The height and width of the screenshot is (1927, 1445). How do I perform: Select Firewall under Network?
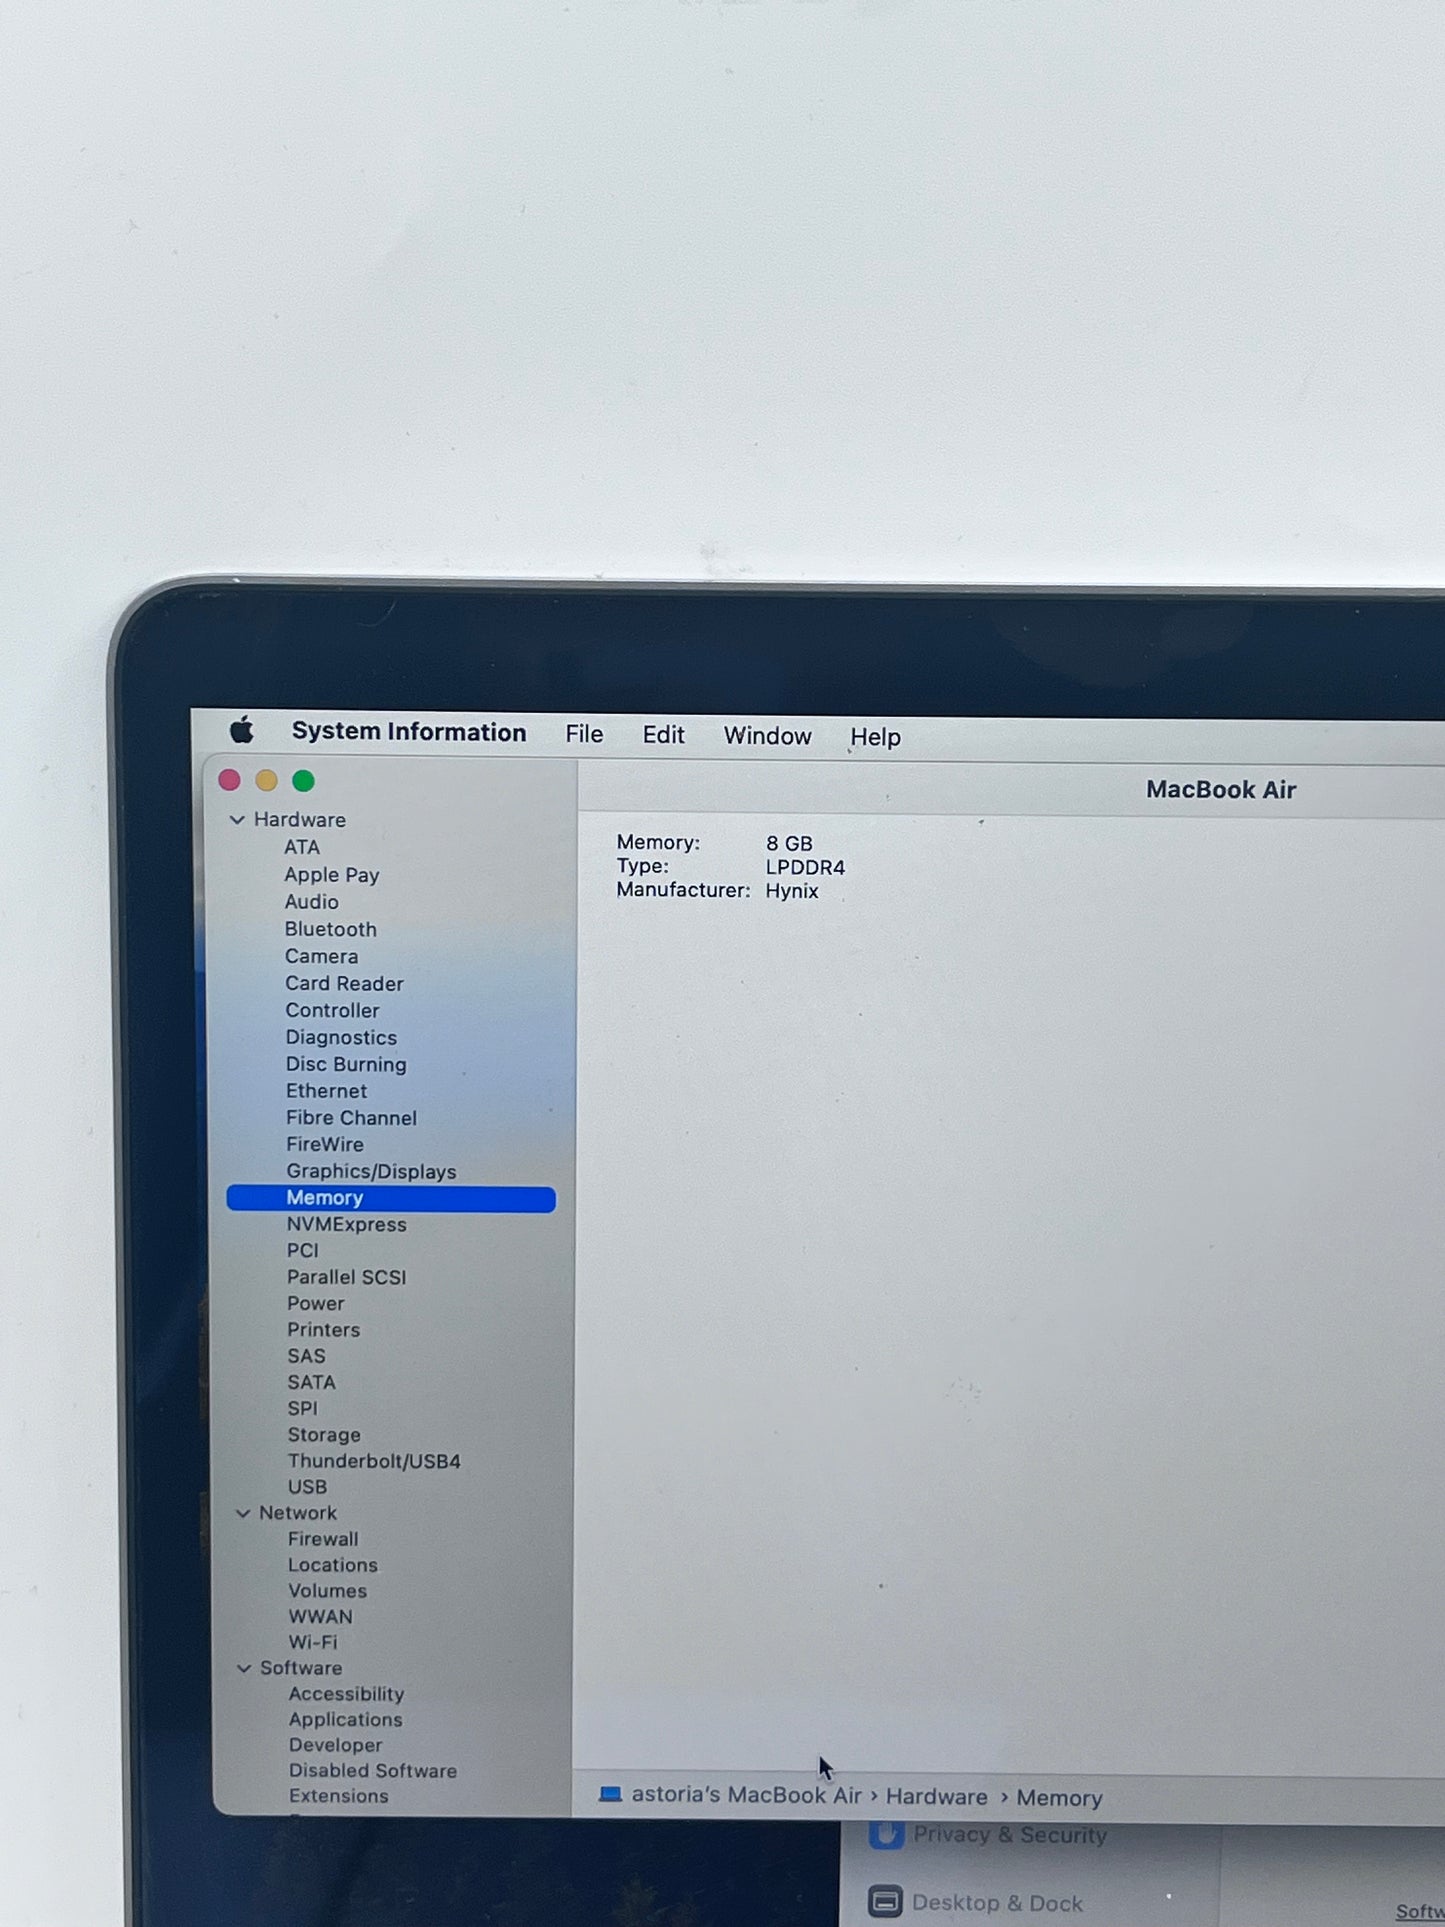pos(323,1539)
